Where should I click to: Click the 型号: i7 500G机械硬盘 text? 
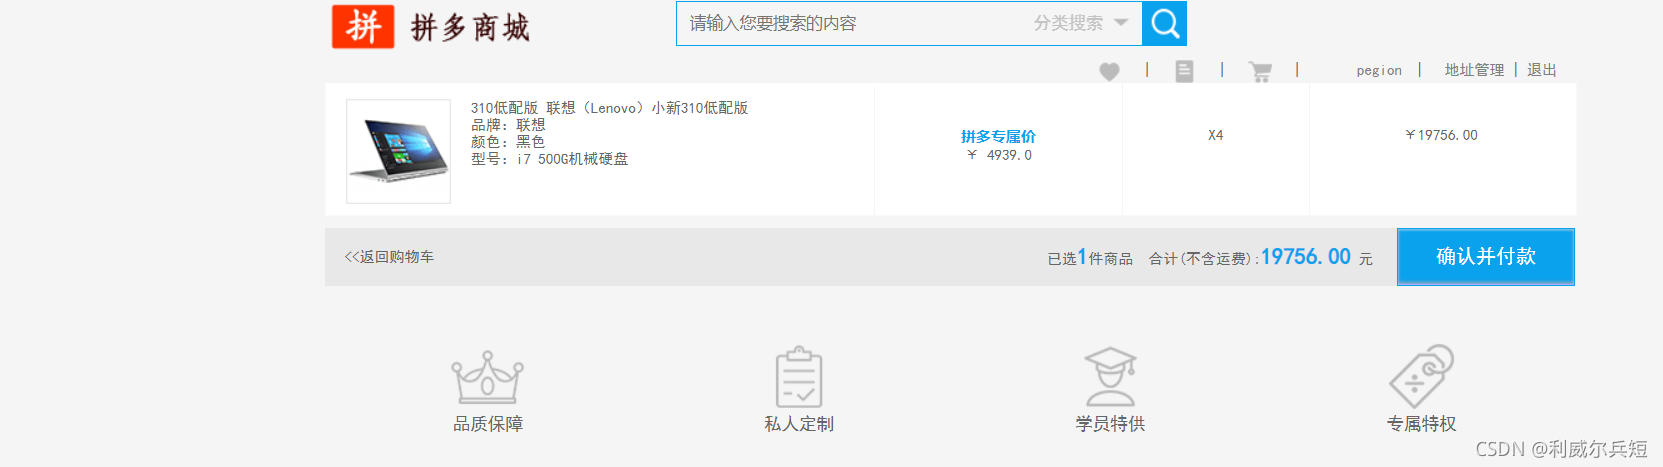tap(549, 159)
